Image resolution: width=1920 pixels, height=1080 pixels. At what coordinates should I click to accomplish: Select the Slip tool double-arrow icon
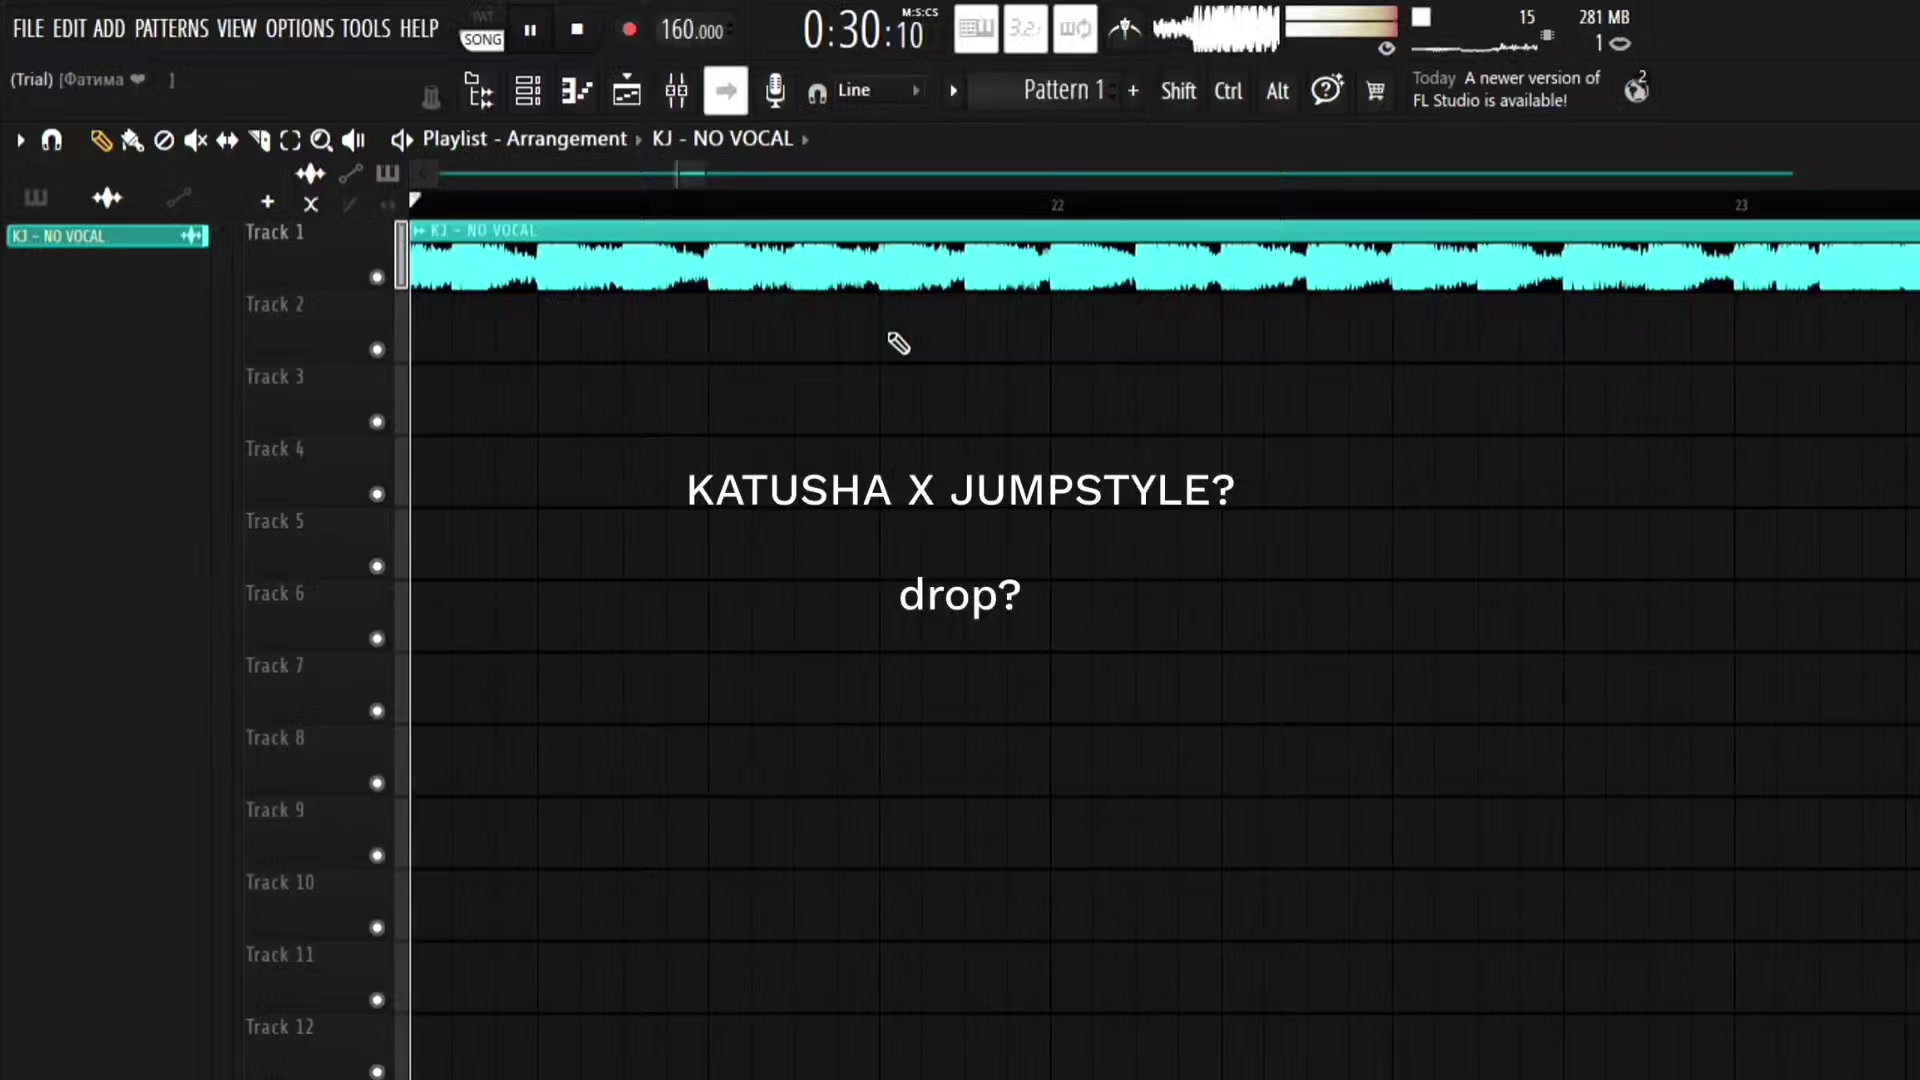(228, 140)
